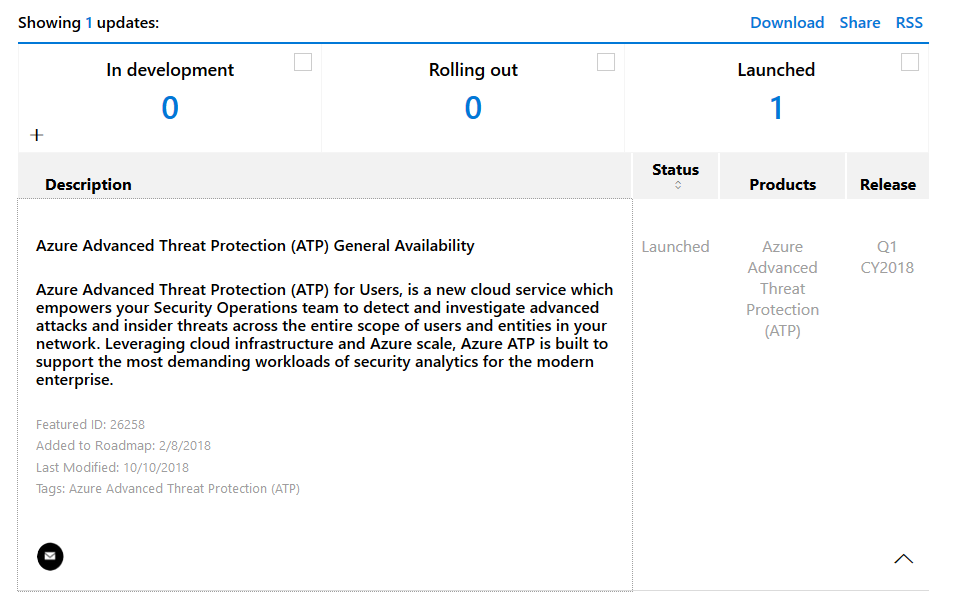972x599 pixels.
Task: Open the Azure ATP General Availability title
Action: [x=255, y=246]
